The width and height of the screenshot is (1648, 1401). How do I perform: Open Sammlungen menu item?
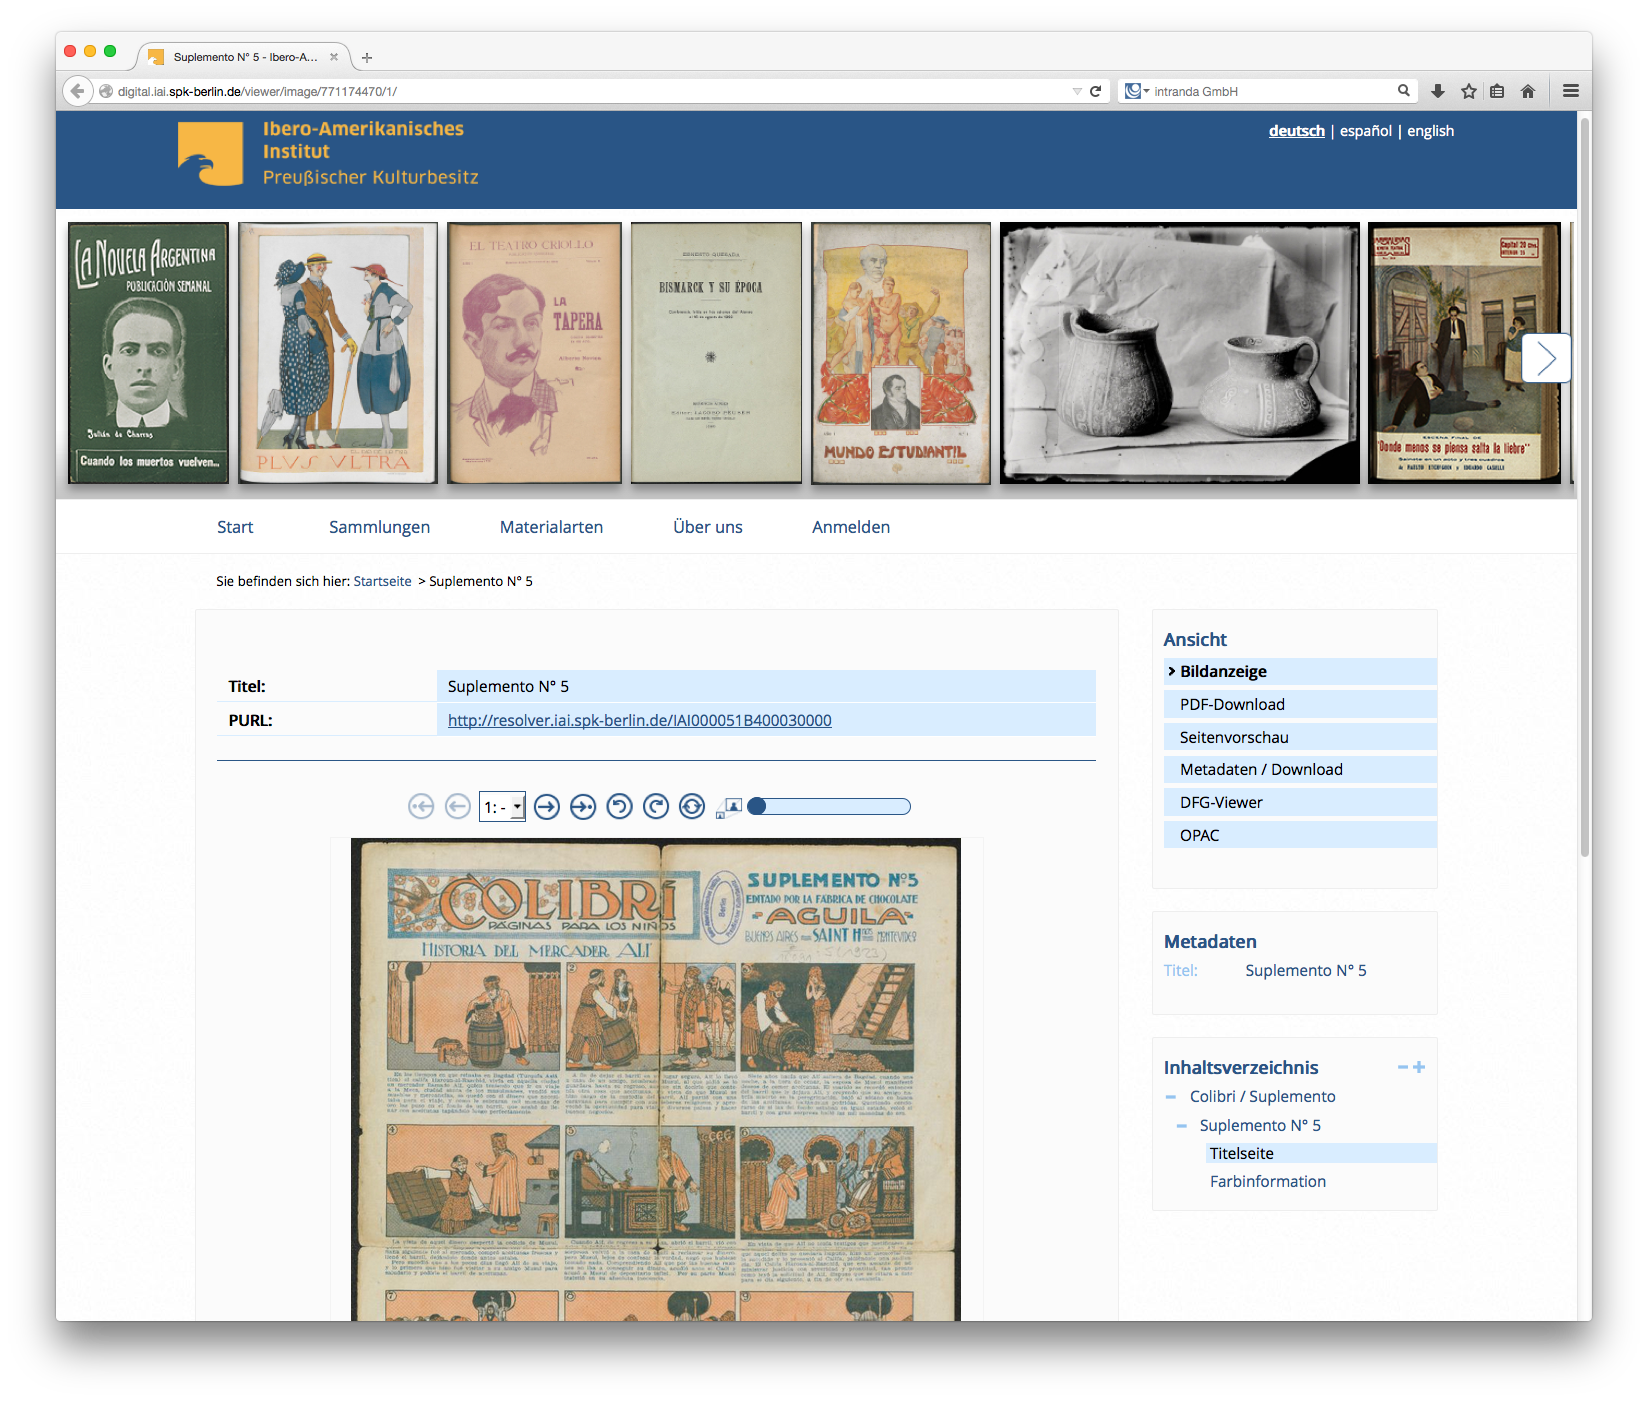point(379,527)
